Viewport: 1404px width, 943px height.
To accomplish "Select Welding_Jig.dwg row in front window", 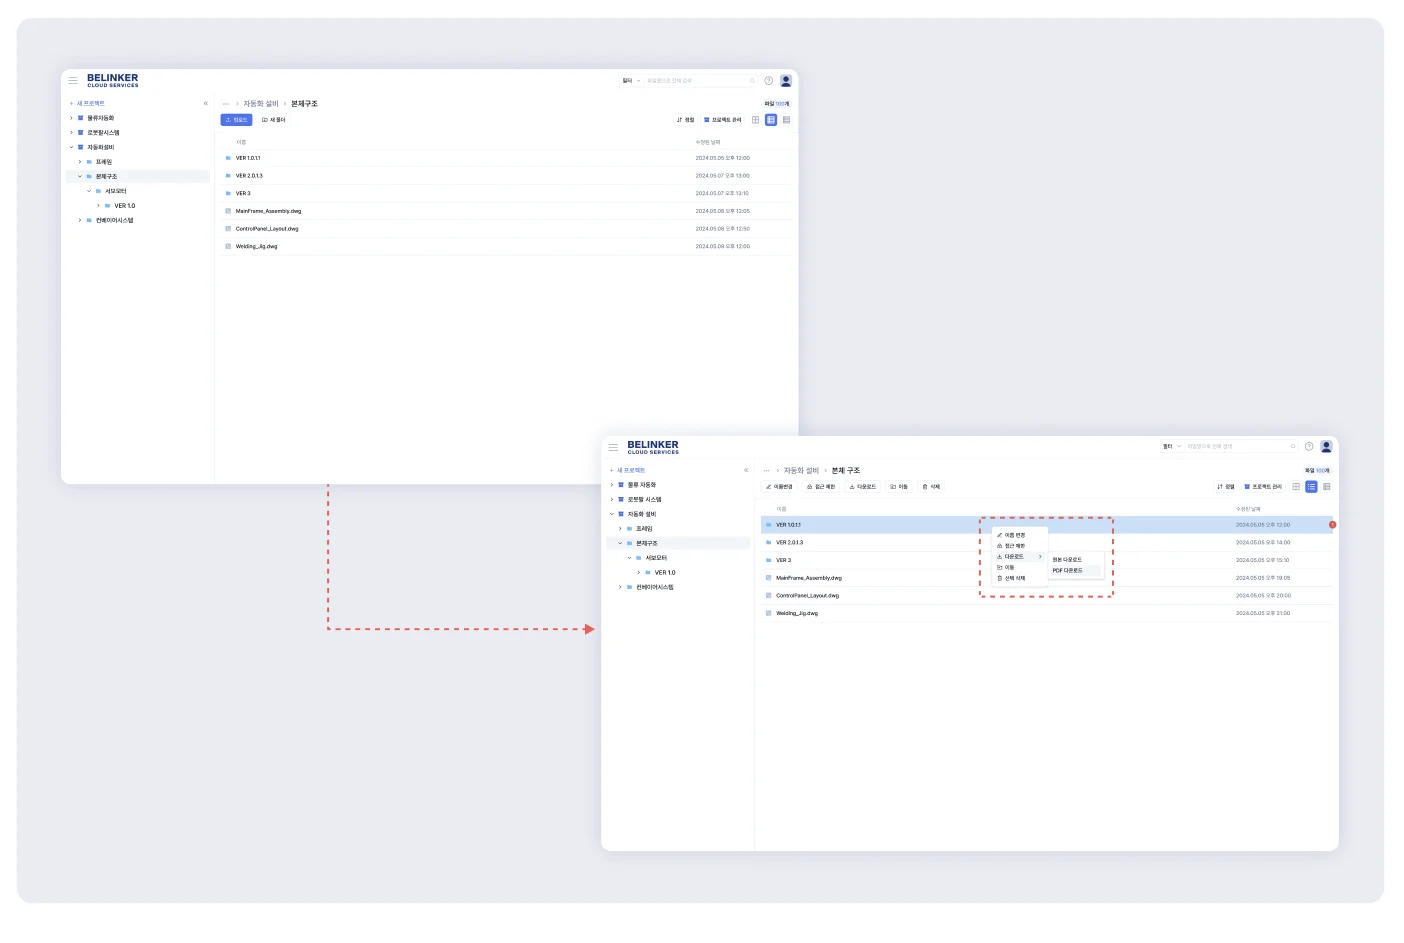I will point(1047,613).
